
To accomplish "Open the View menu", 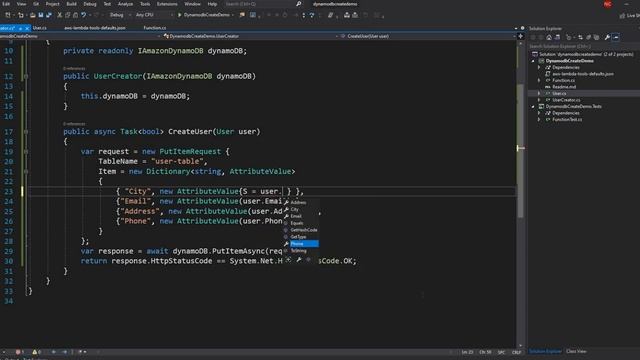I will pos(21,4).
